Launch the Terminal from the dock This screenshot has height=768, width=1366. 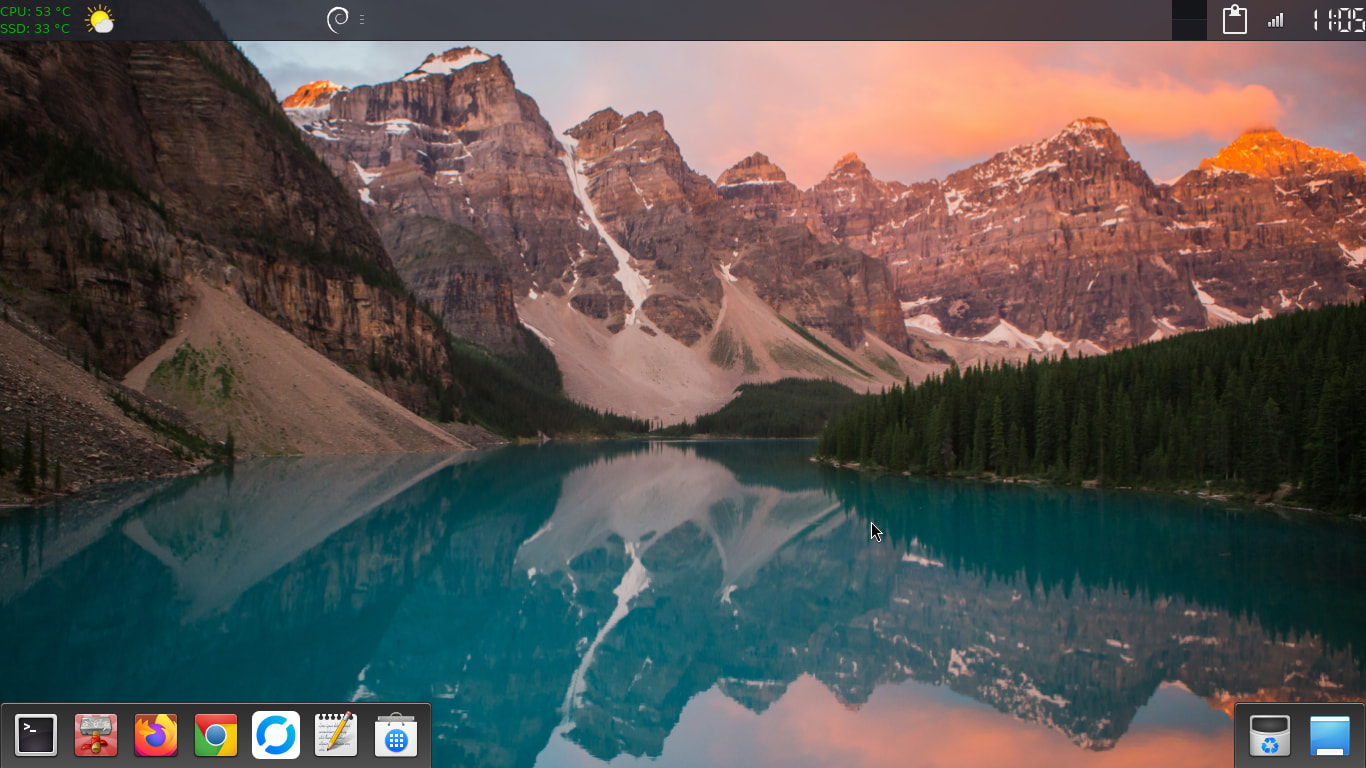pyautogui.click(x=36, y=736)
